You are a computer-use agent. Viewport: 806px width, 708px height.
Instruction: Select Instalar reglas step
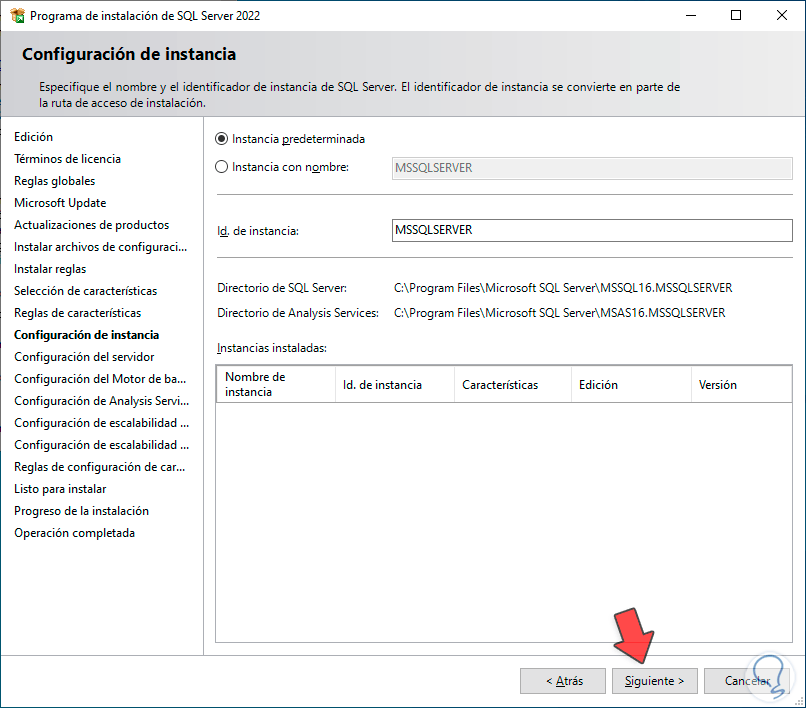point(50,269)
